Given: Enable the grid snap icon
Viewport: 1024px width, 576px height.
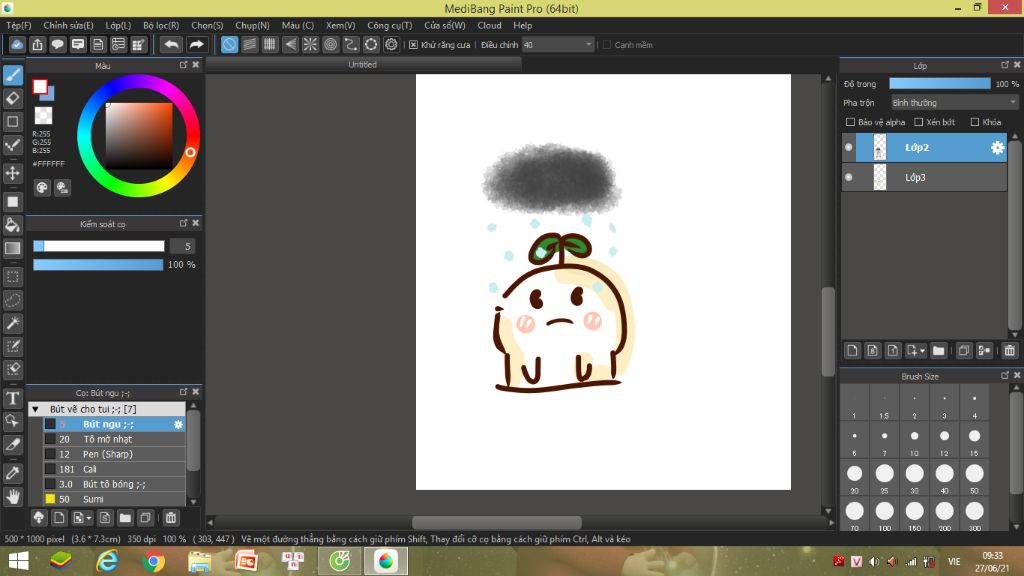Looking at the screenshot, I should point(270,44).
